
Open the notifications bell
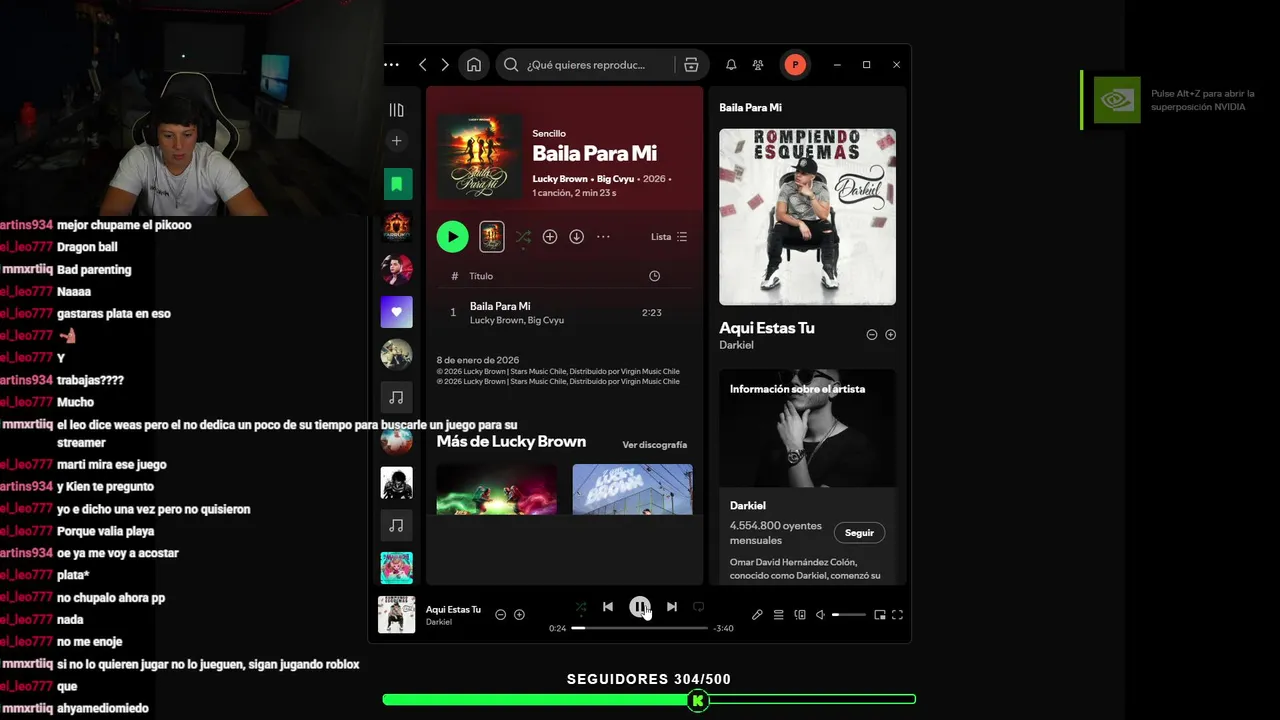(731, 65)
